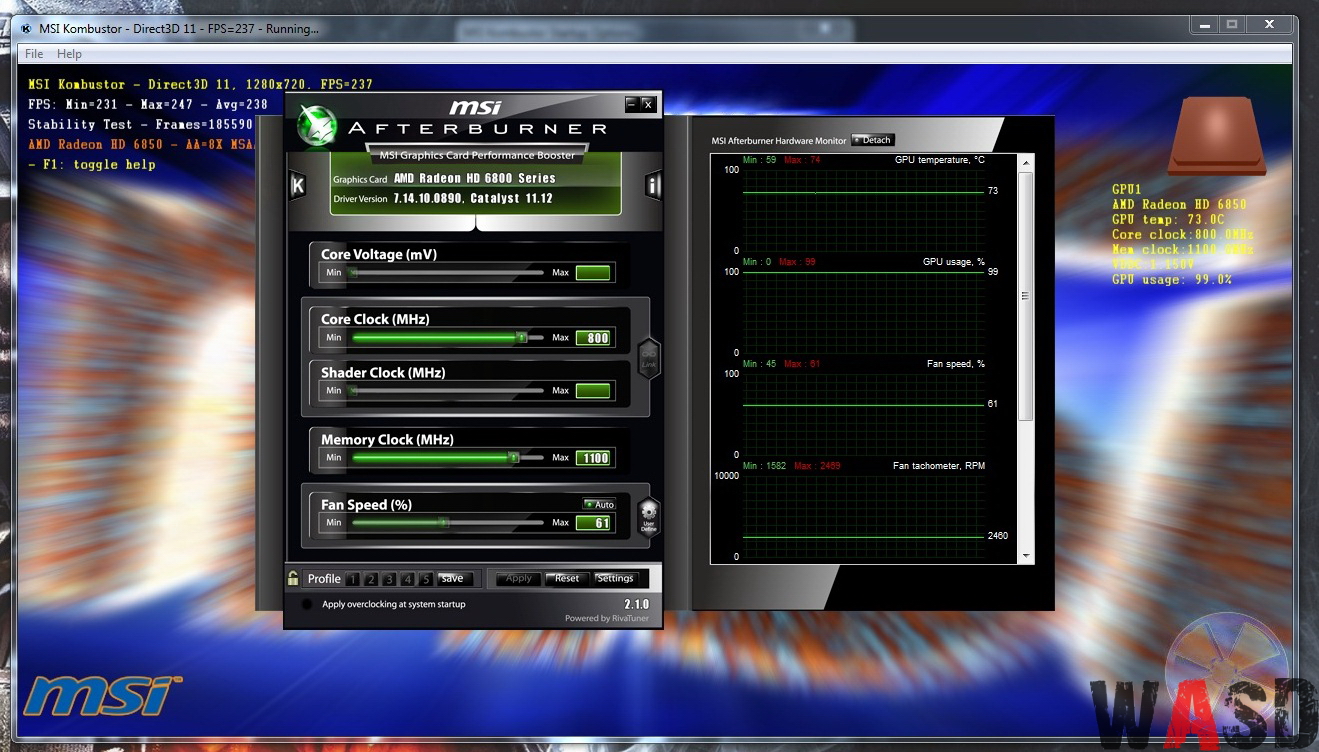This screenshot has height=752, width=1319.
Task: Open the information 'i' icon in Afterburner
Action: pos(653,186)
